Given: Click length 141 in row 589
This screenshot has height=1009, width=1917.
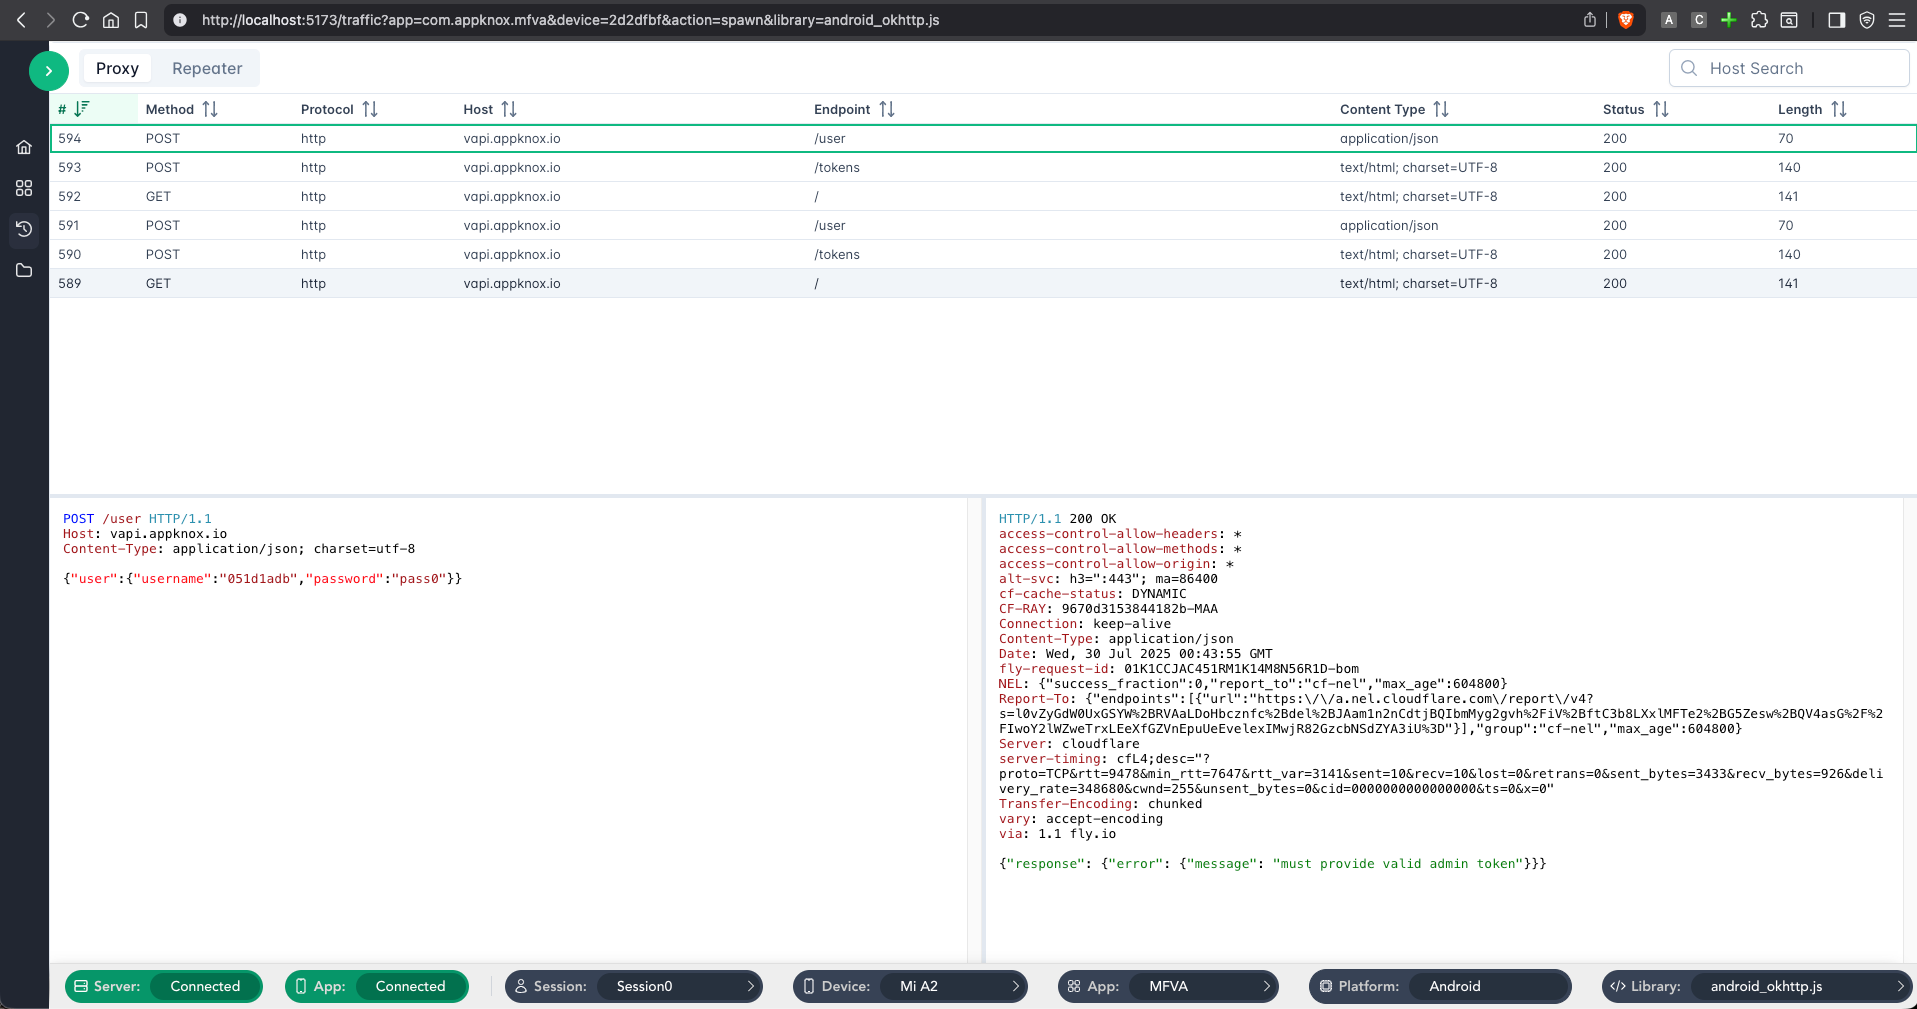Looking at the screenshot, I should coord(1788,283).
